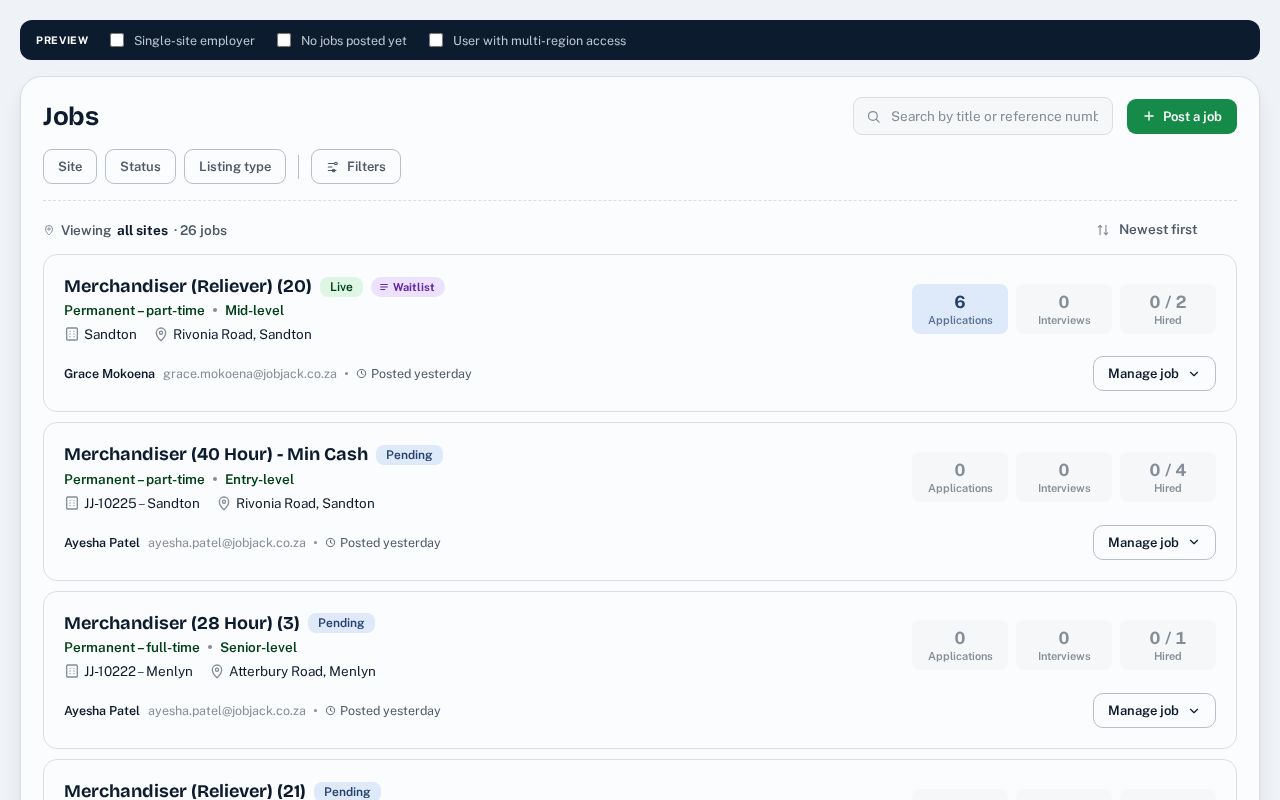
Task: Click the Senior-level text
Action: pyautogui.click(x=258, y=647)
